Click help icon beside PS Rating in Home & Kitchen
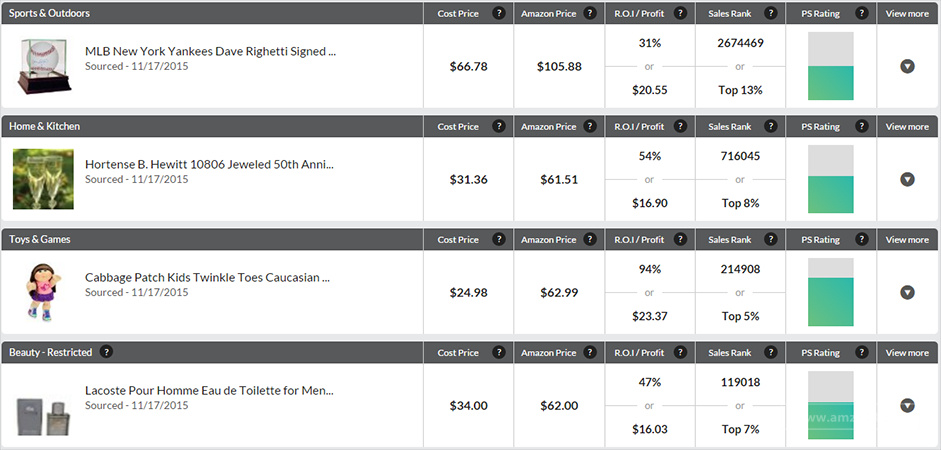The image size is (941, 450). pyautogui.click(x=860, y=127)
